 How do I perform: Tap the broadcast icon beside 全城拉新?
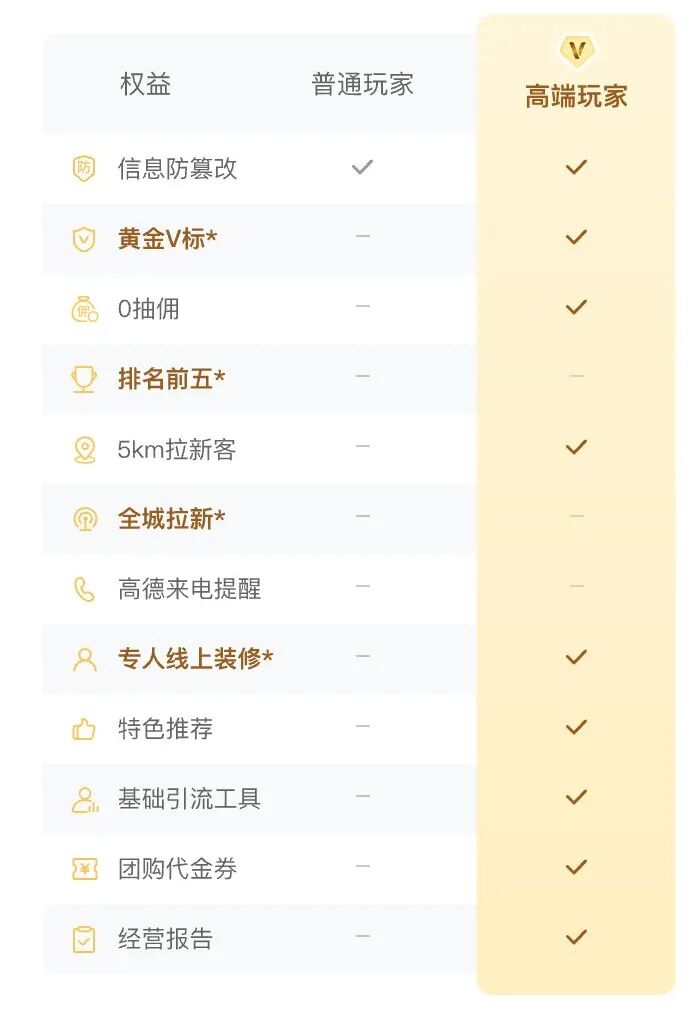(x=84, y=519)
